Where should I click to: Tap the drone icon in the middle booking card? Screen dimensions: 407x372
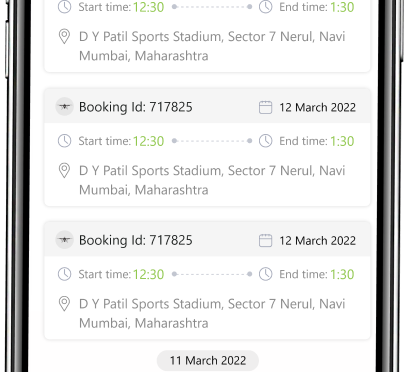point(64,107)
